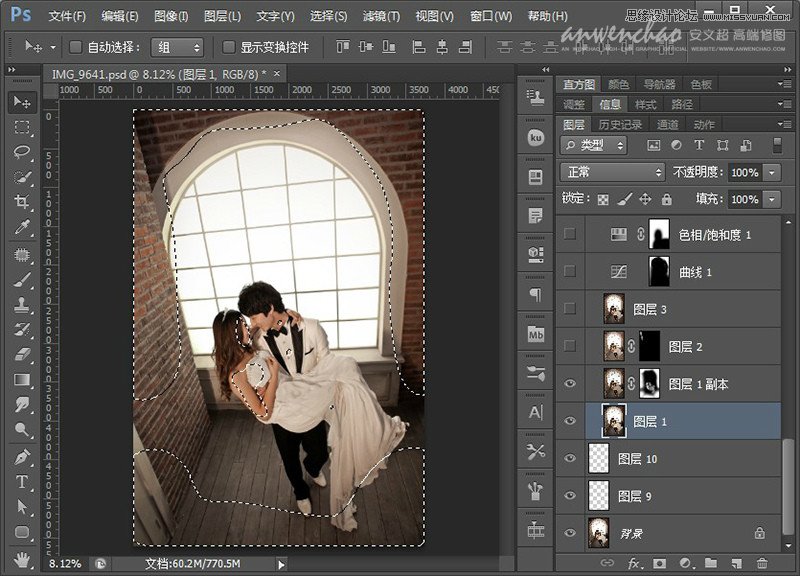Click the lock-all padlock button
The image size is (800, 576).
pyautogui.click(x=667, y=198)
